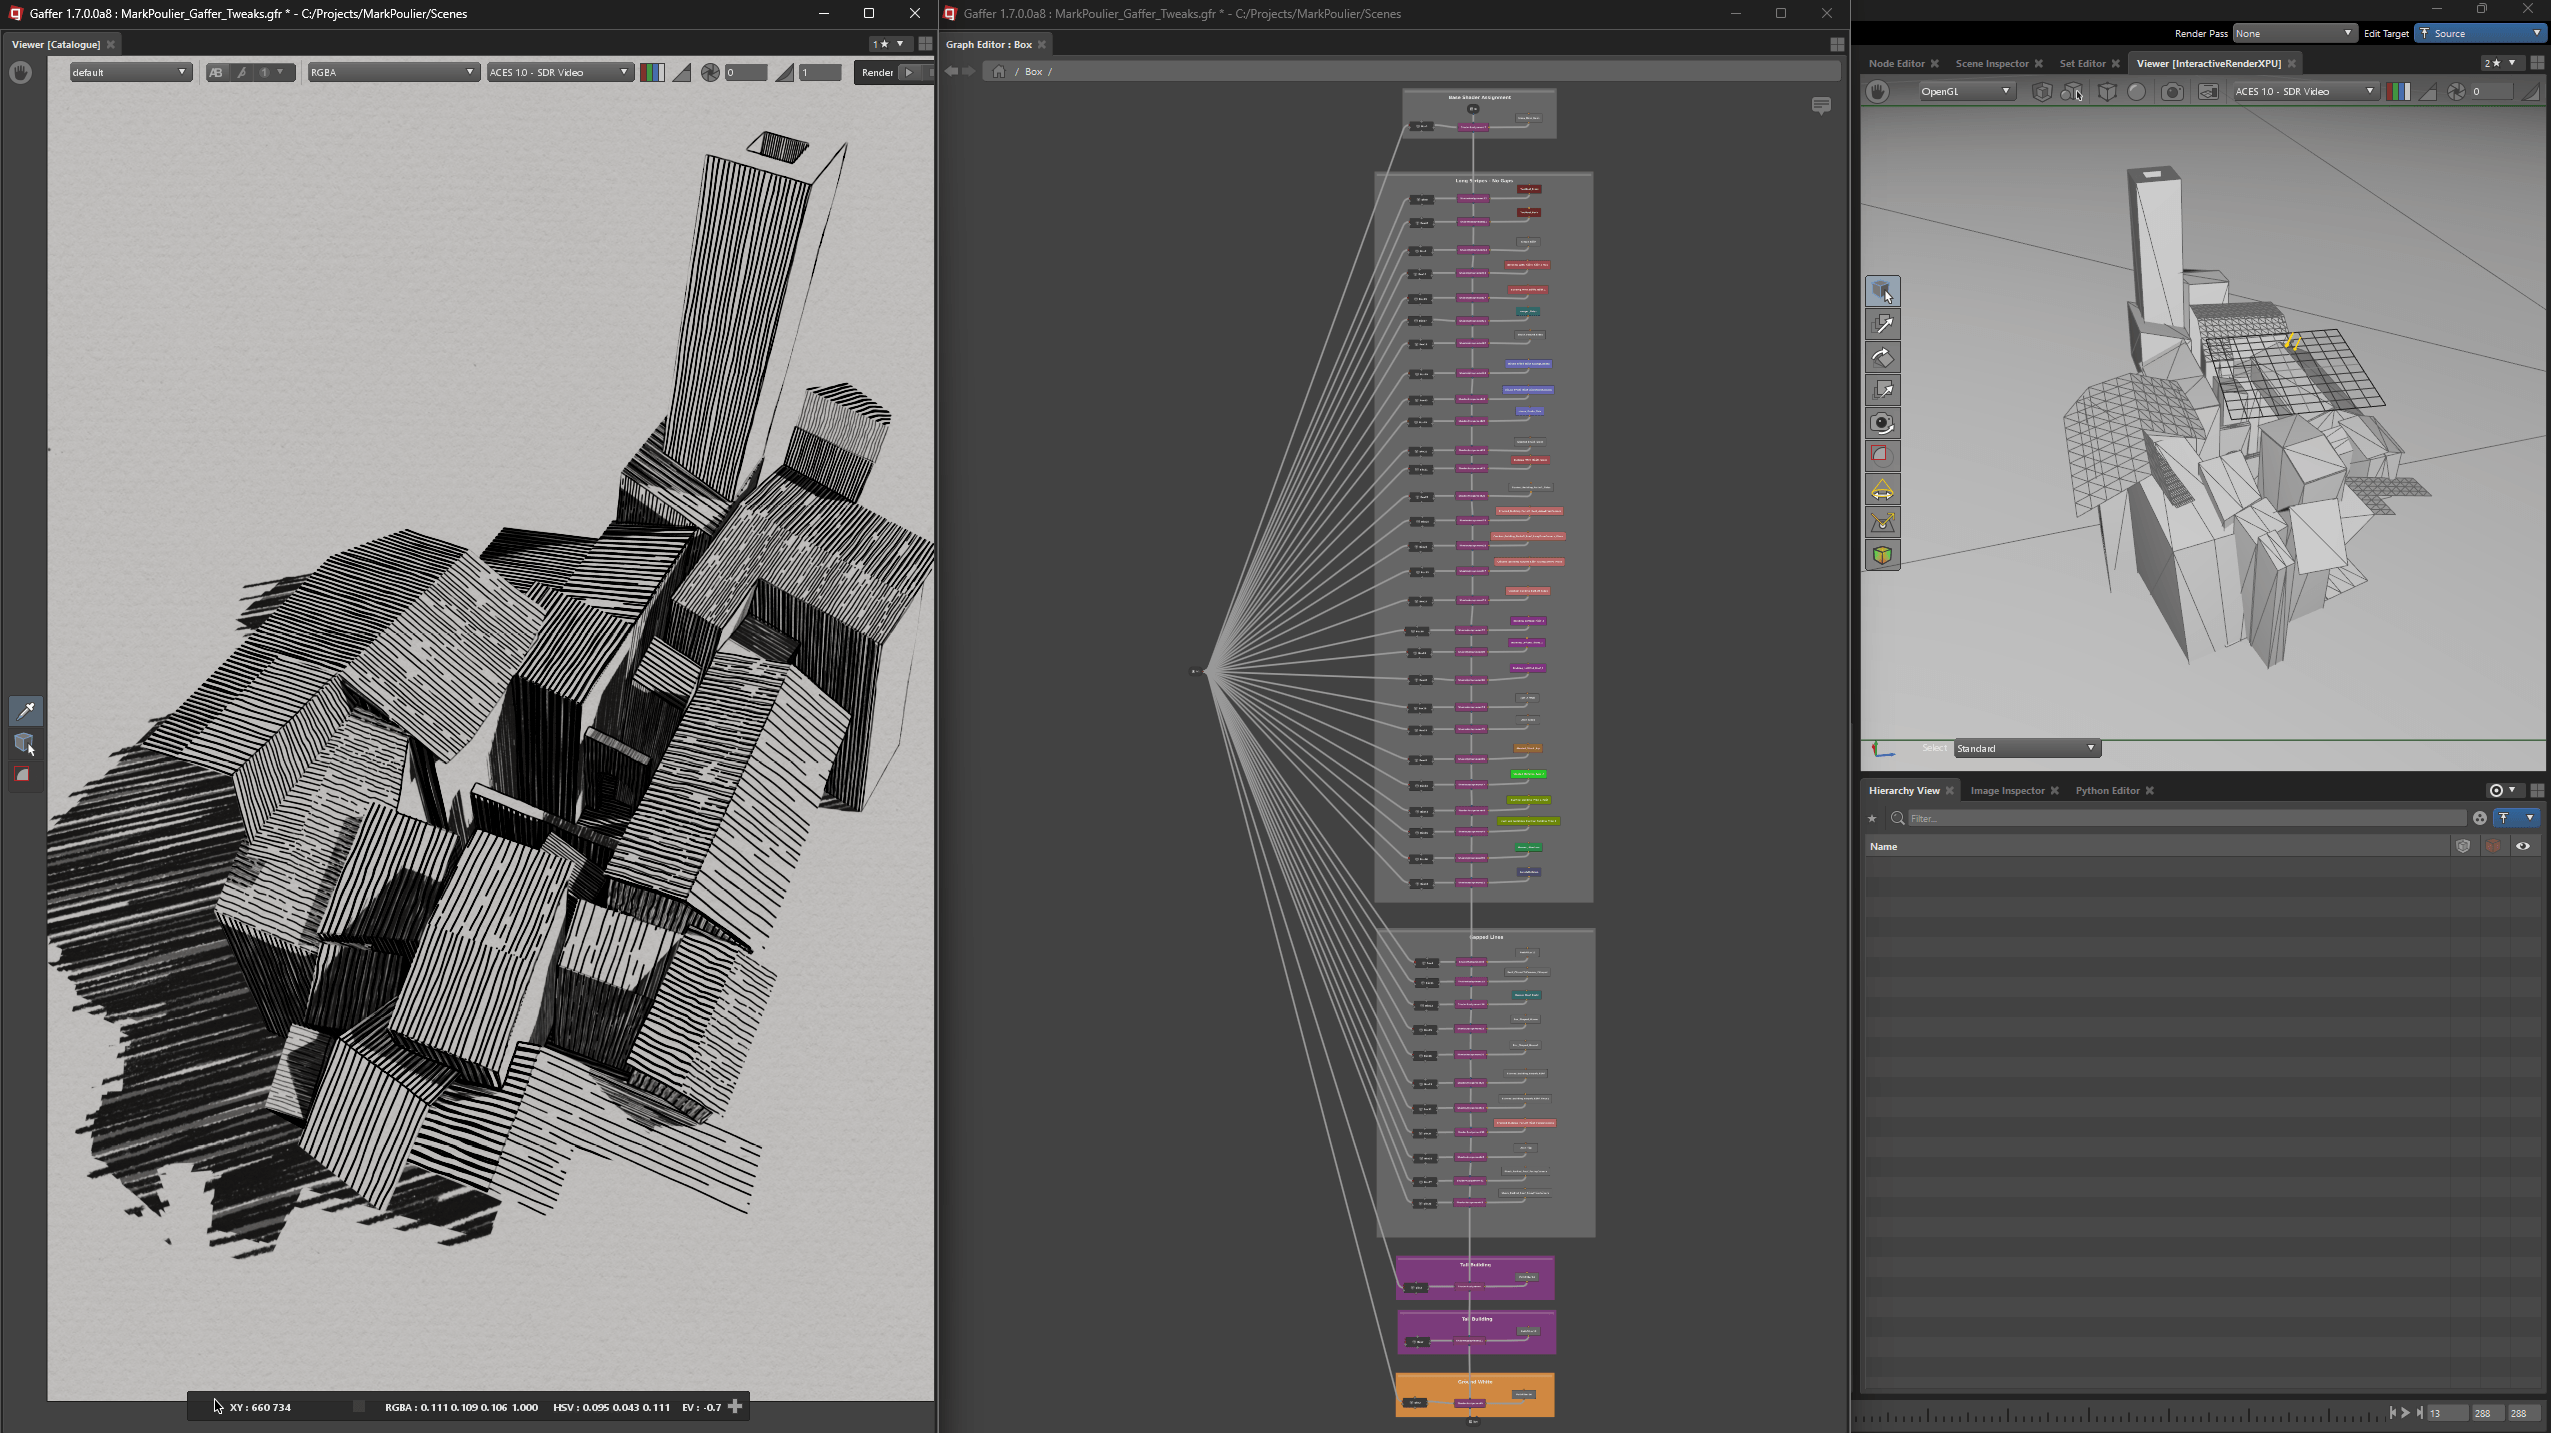Click the RGB channel swatch in InteractiveRenderXPU viewer
The image size is (2551, 1433).
coord(2398,92)
